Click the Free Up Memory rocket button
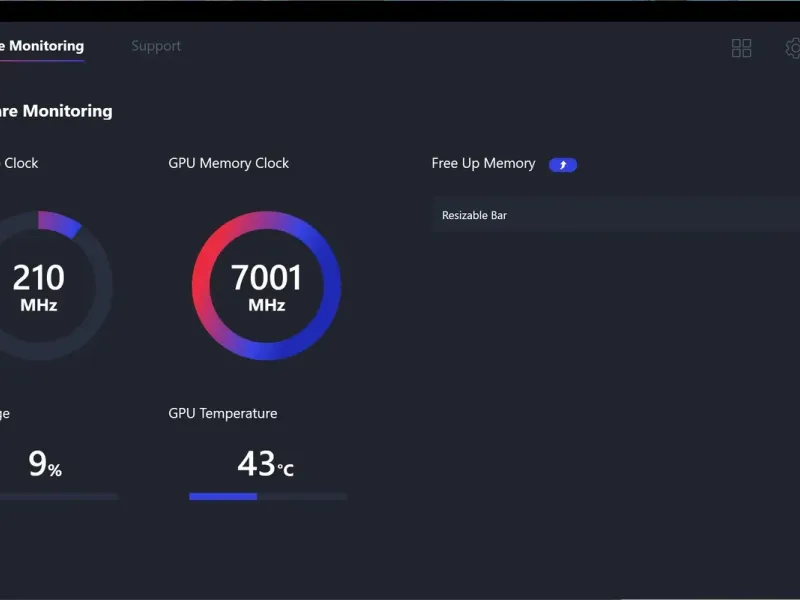 click(x=563, y=165)
